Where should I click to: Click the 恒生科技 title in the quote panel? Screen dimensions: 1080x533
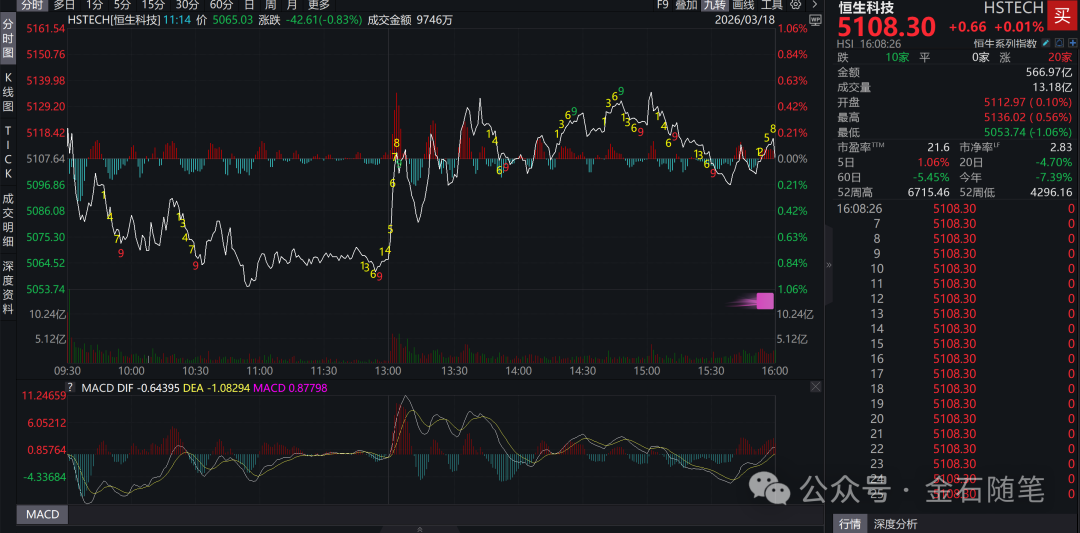click(x=866, y=8)
